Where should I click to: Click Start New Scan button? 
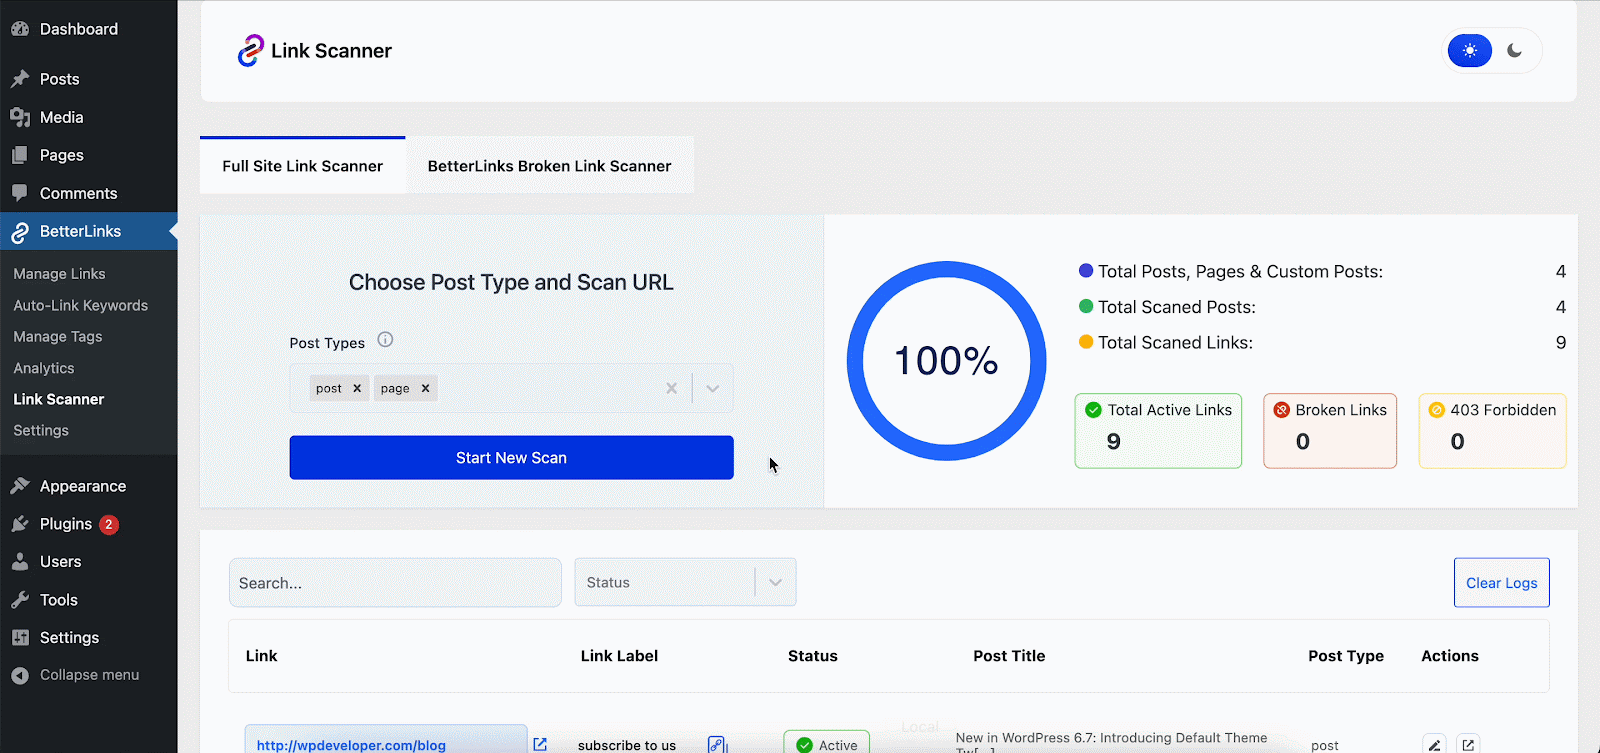click(511, 458)
